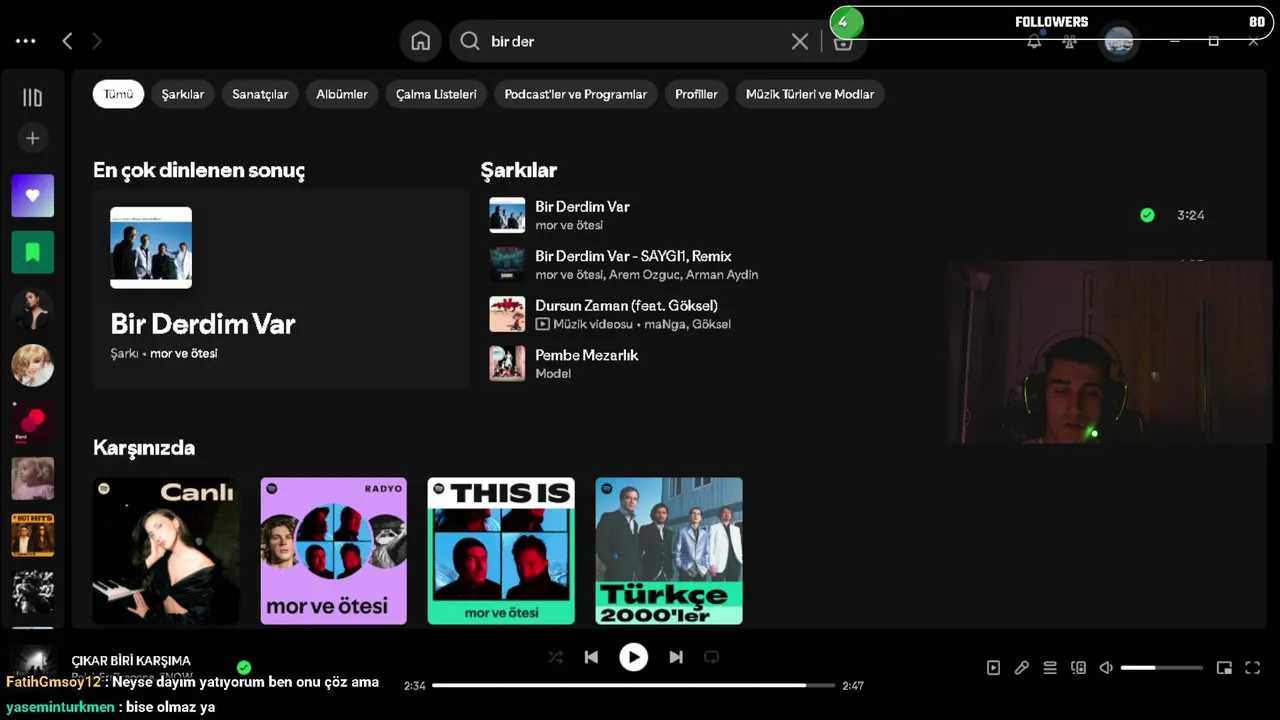Viewport: 1280px width, 720px height.
Task: Toggle the queue icon
Action: [x=1050, y=668]
